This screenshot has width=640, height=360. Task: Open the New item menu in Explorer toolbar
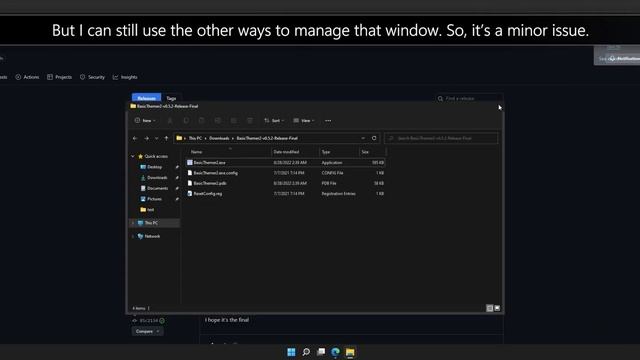click(145, 120)
